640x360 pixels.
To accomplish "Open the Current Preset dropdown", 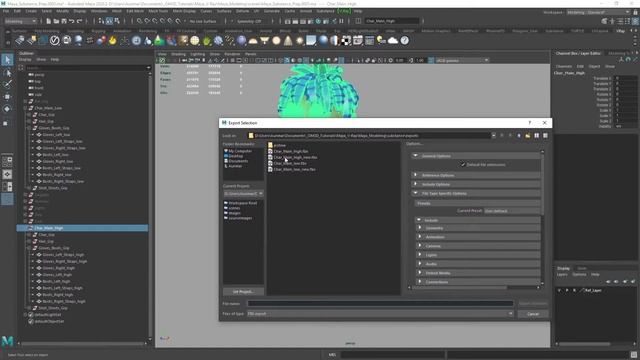I will coord(512,211).
